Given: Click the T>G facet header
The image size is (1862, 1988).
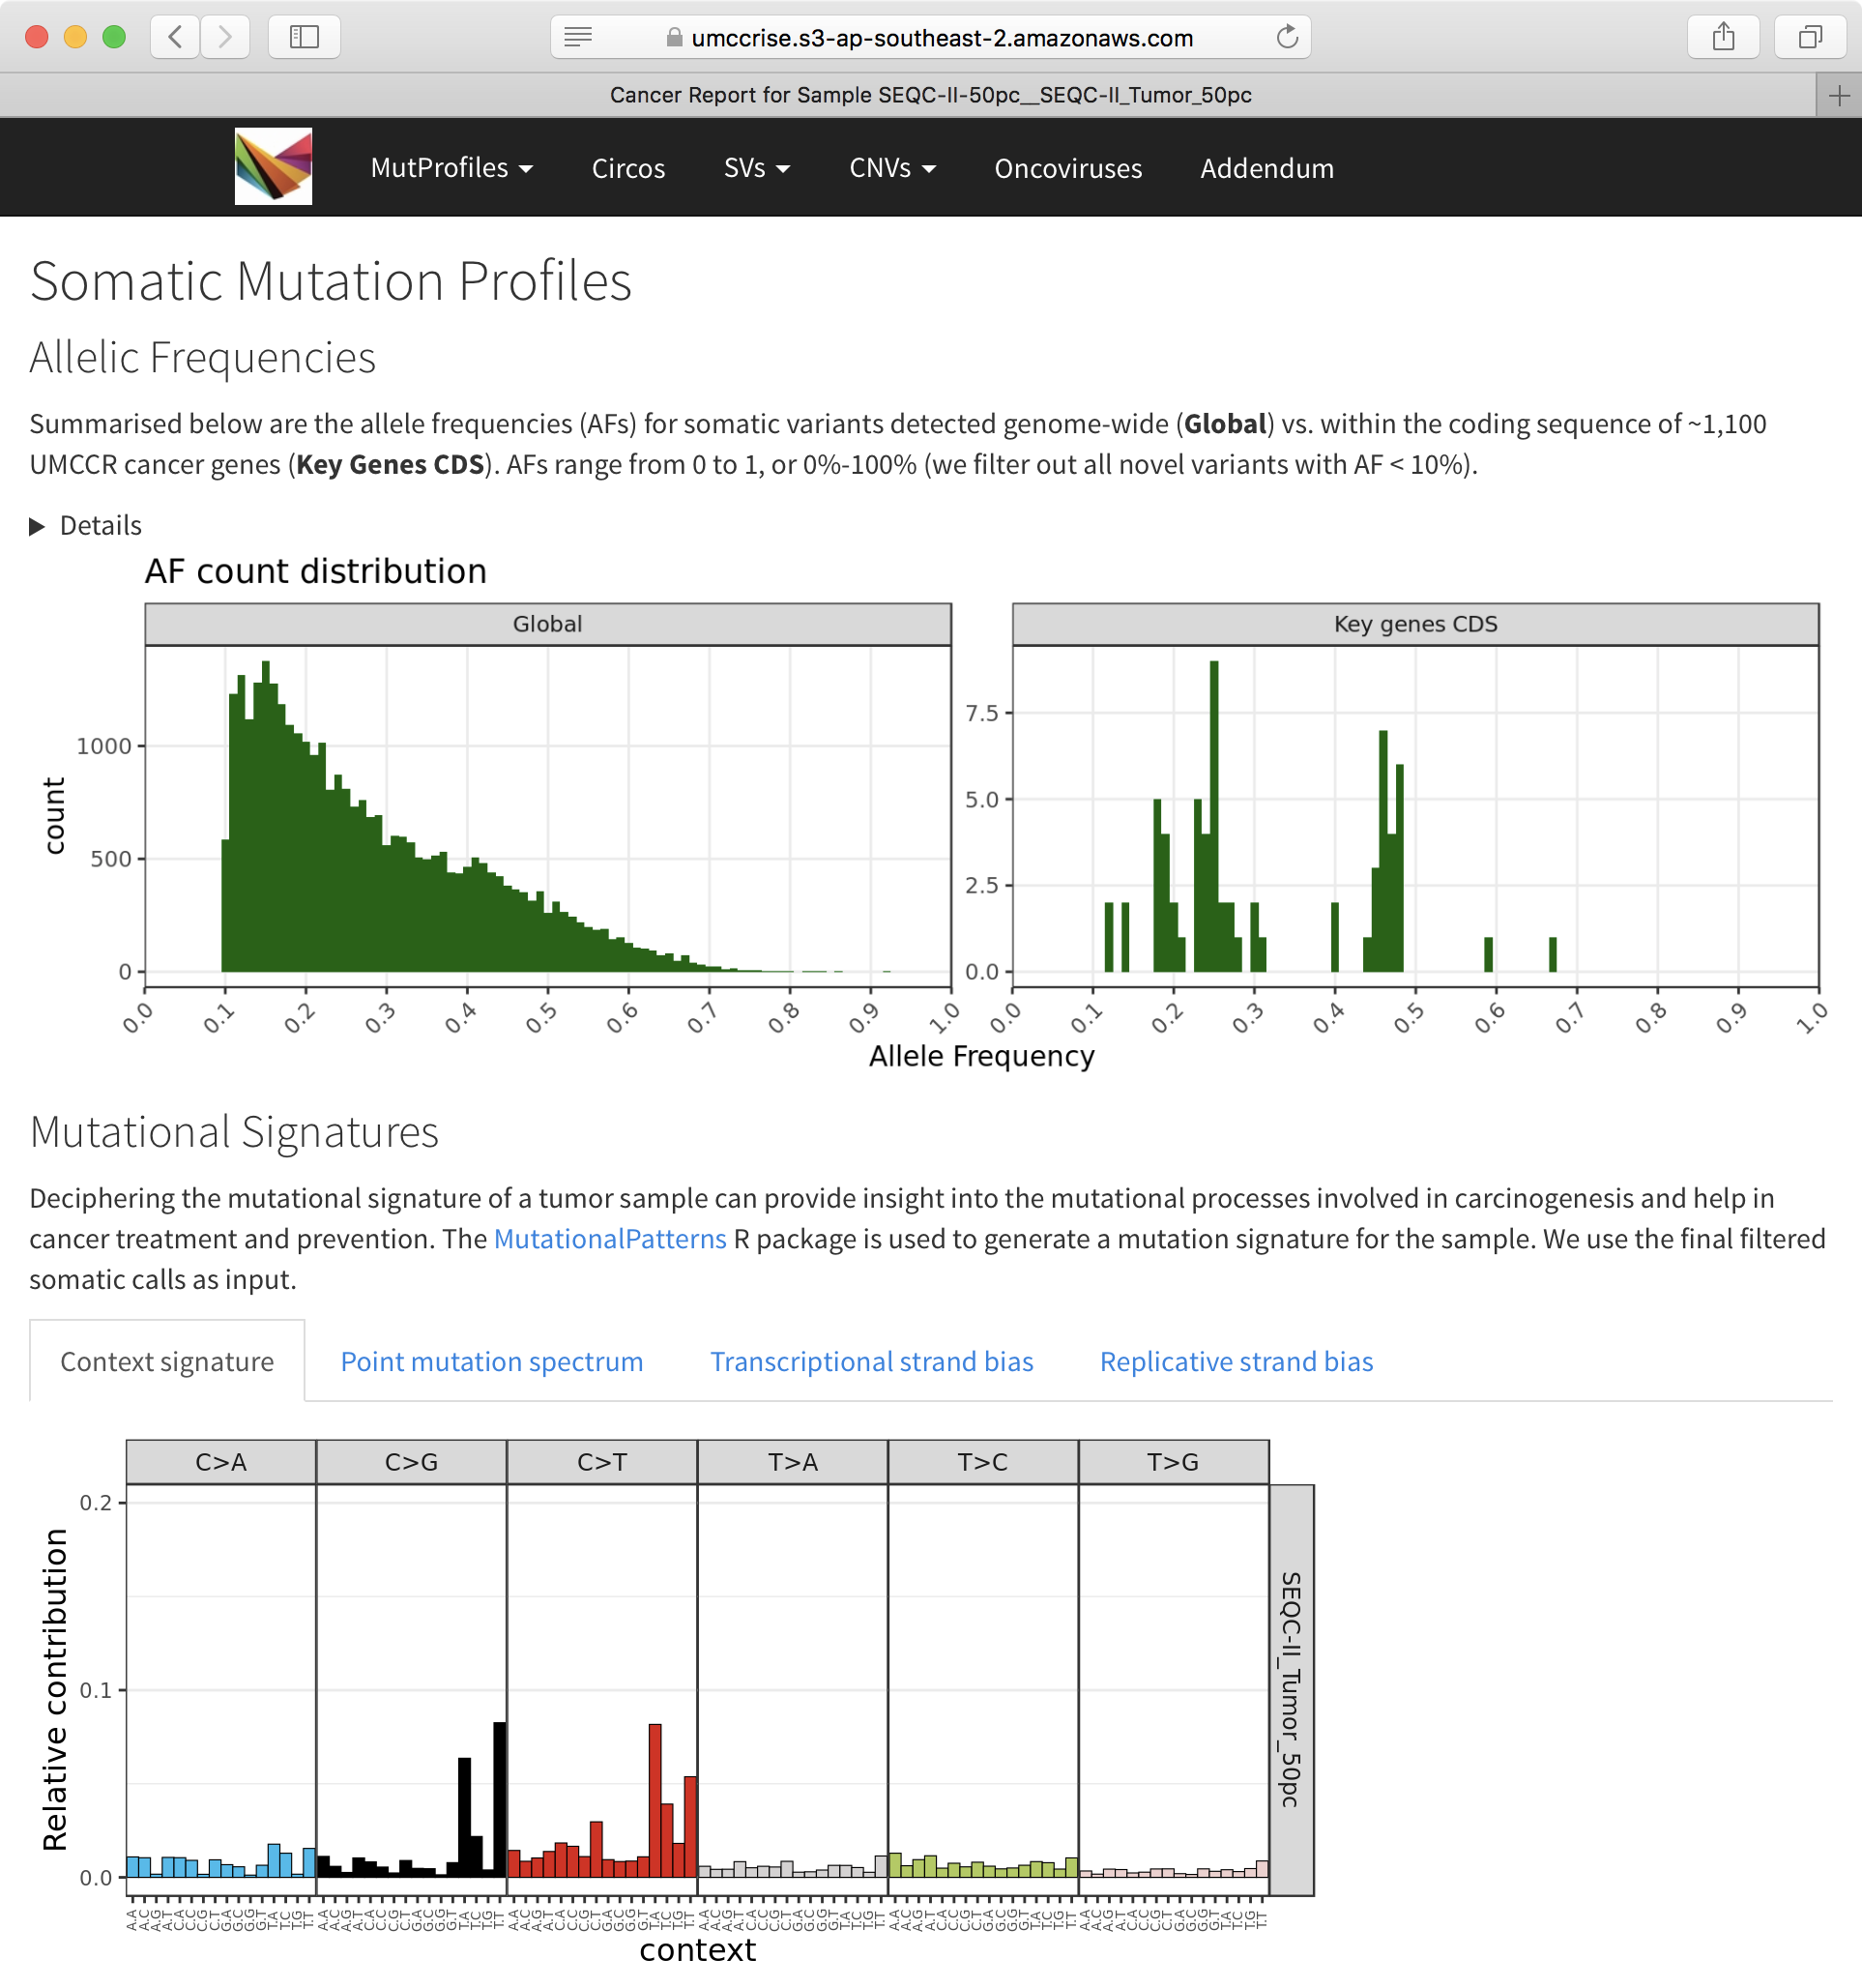Looking at the screenshot, I should (x=1173, y=1462).
